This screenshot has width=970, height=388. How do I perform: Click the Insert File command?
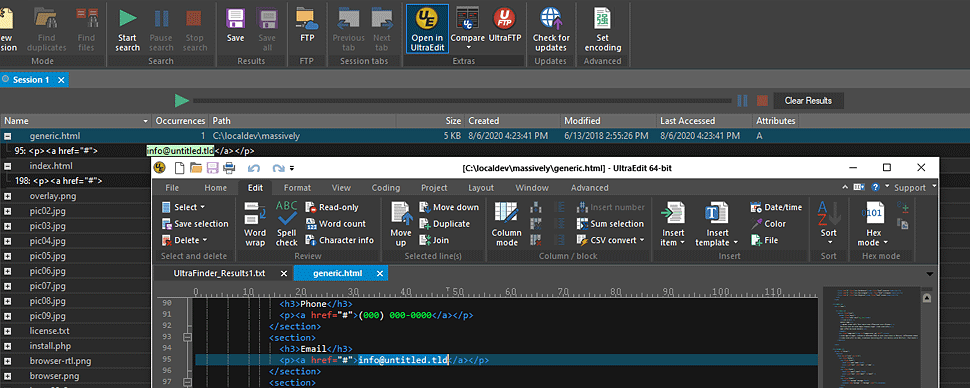(765, 240)
